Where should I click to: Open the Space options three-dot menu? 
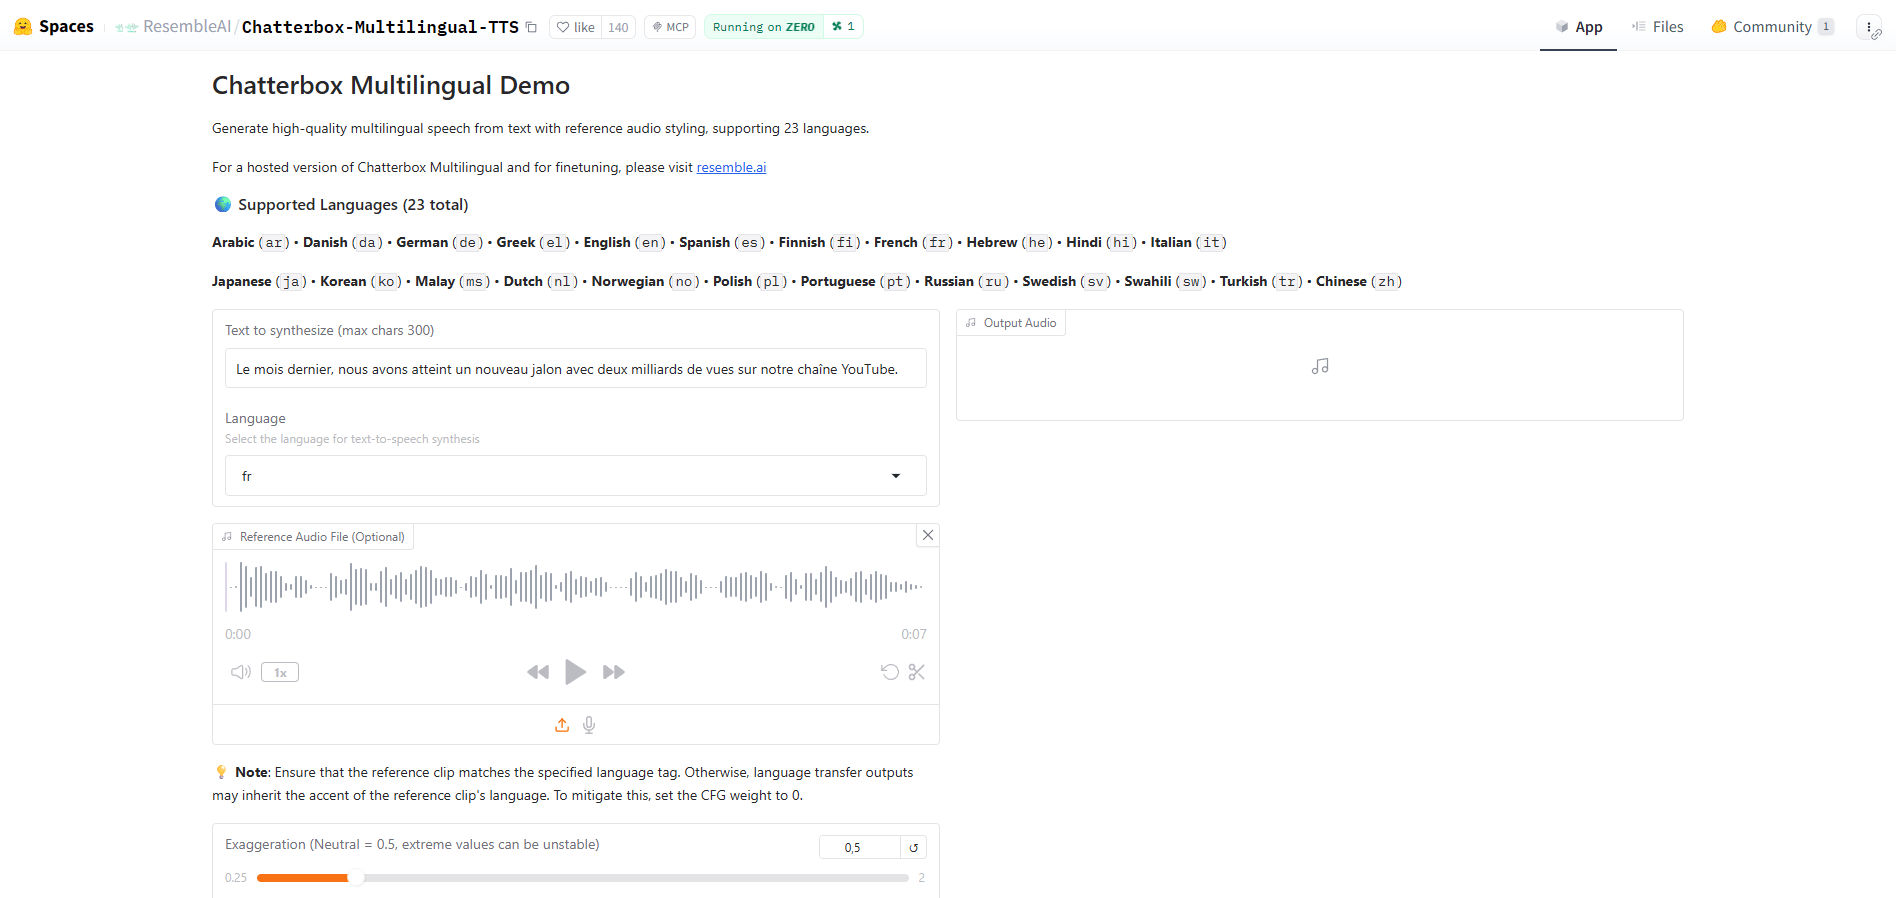pos(1868,27)
